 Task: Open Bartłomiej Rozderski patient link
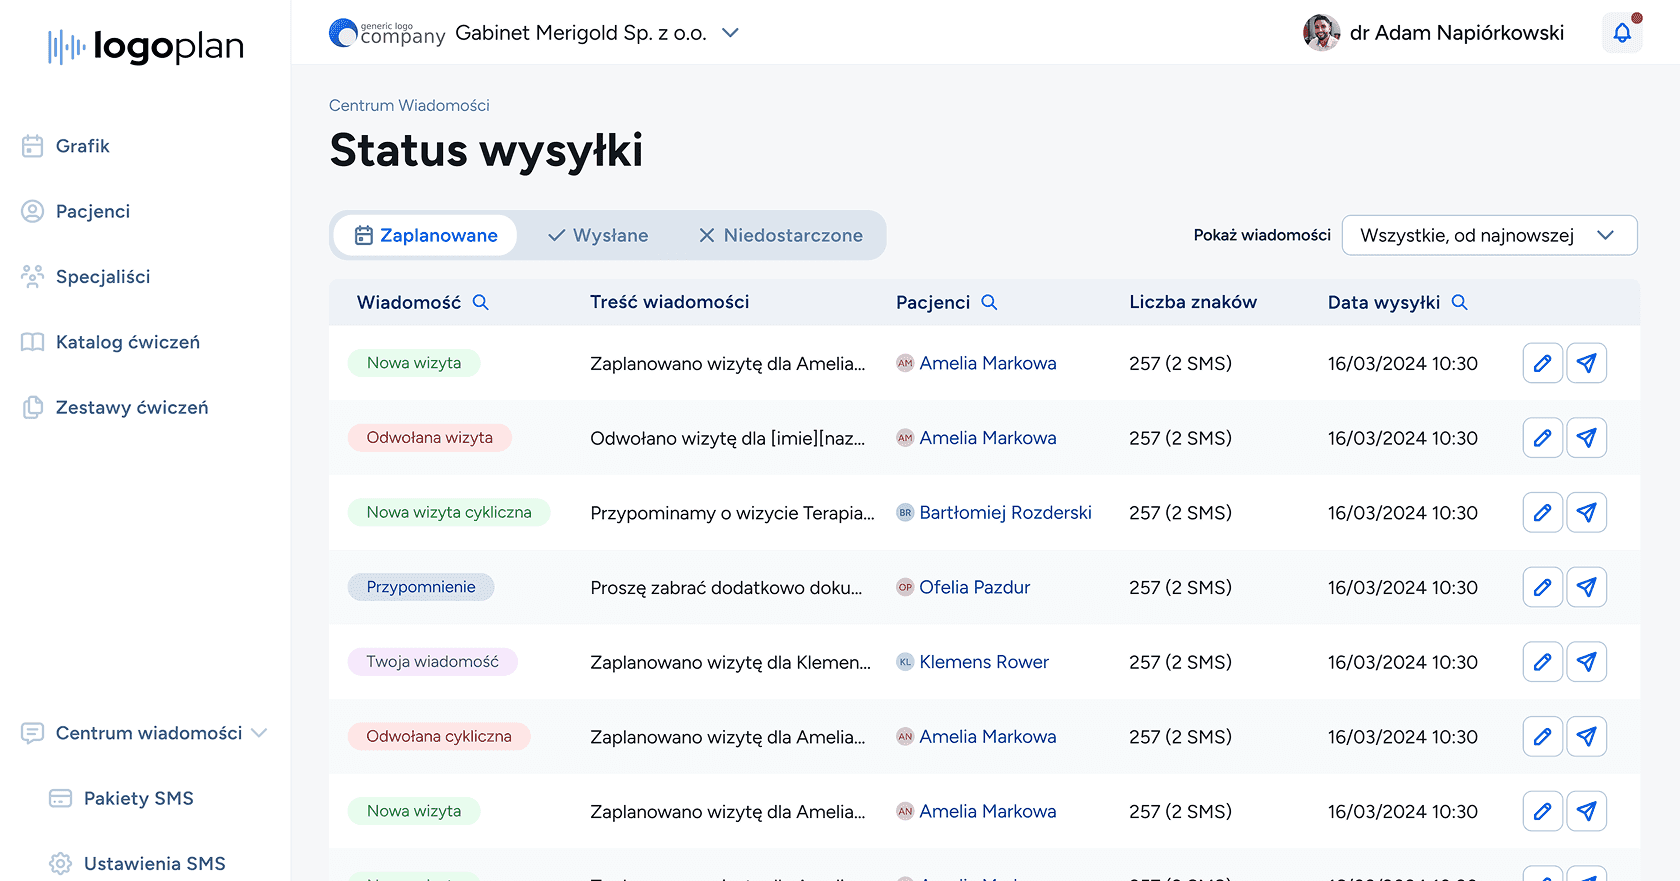[x=1005, y=513]
